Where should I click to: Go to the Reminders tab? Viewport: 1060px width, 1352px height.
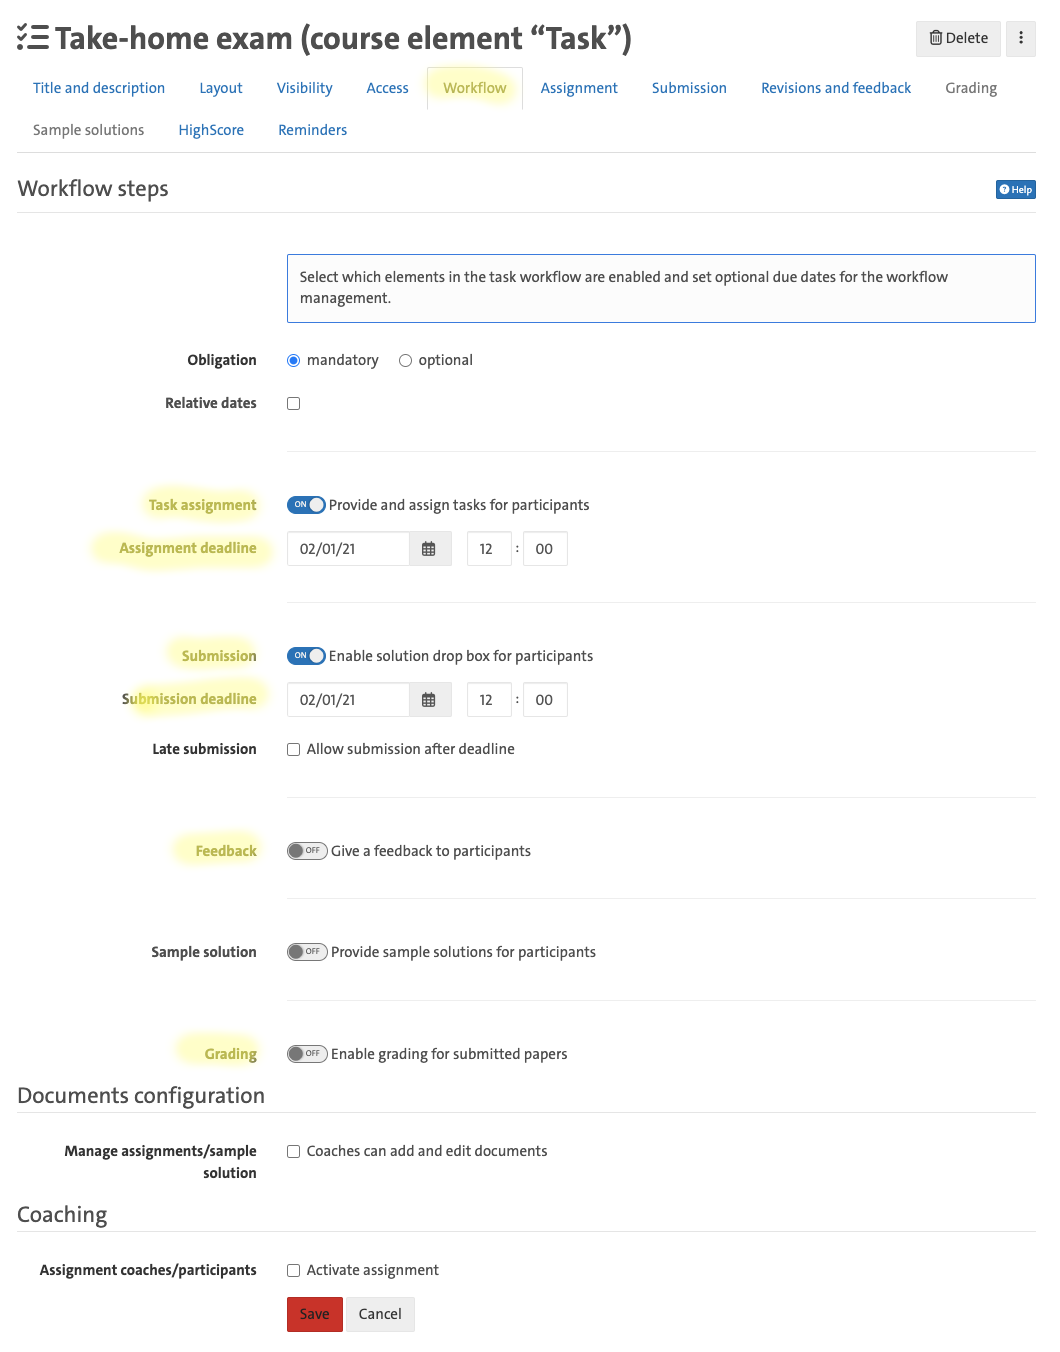[312, 130]
